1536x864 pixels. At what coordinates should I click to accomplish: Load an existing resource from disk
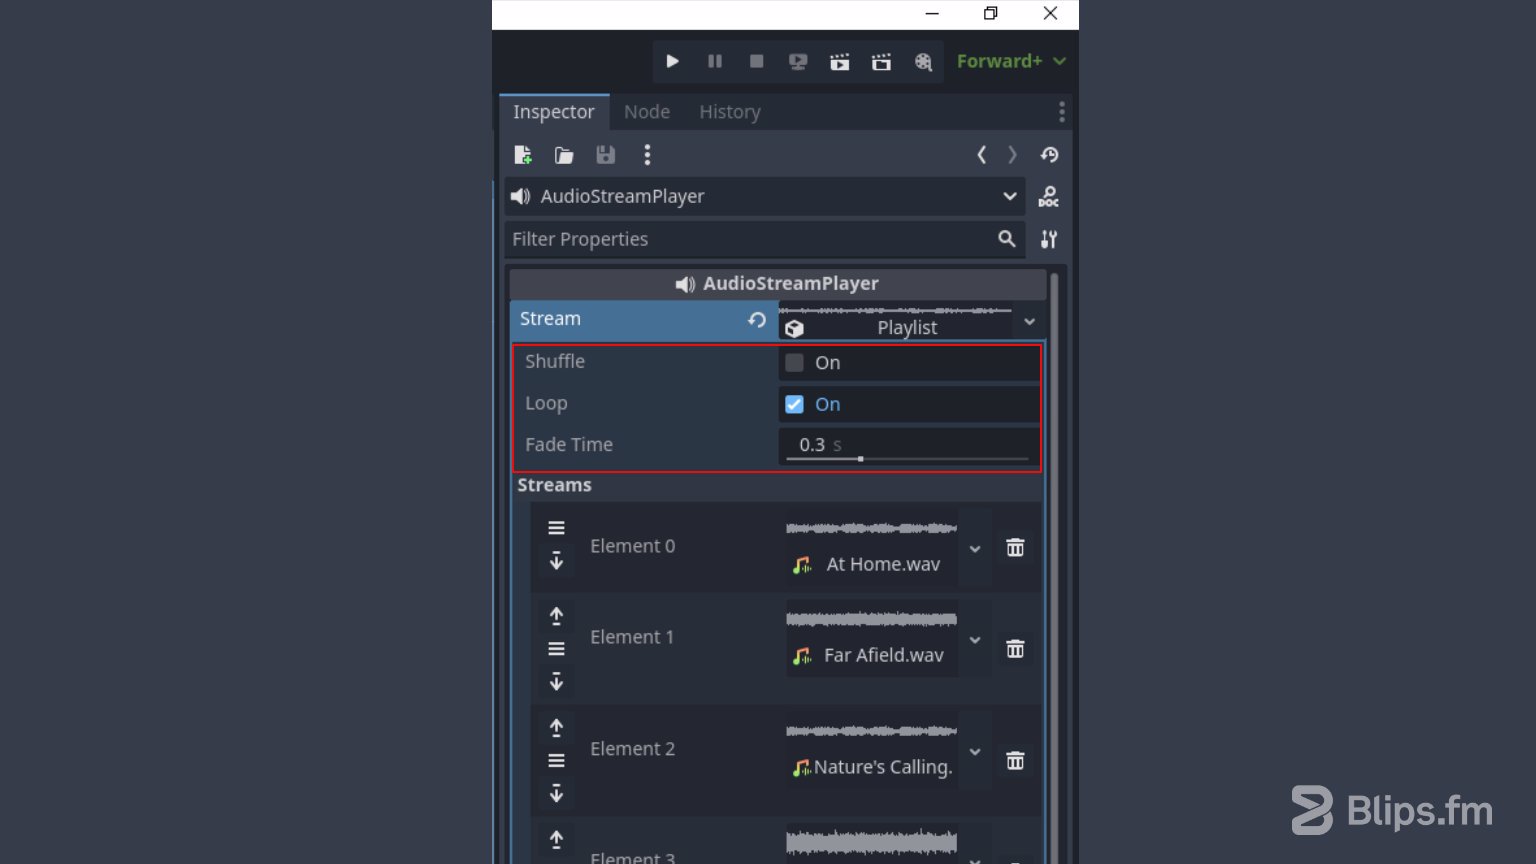coord(564,155)
